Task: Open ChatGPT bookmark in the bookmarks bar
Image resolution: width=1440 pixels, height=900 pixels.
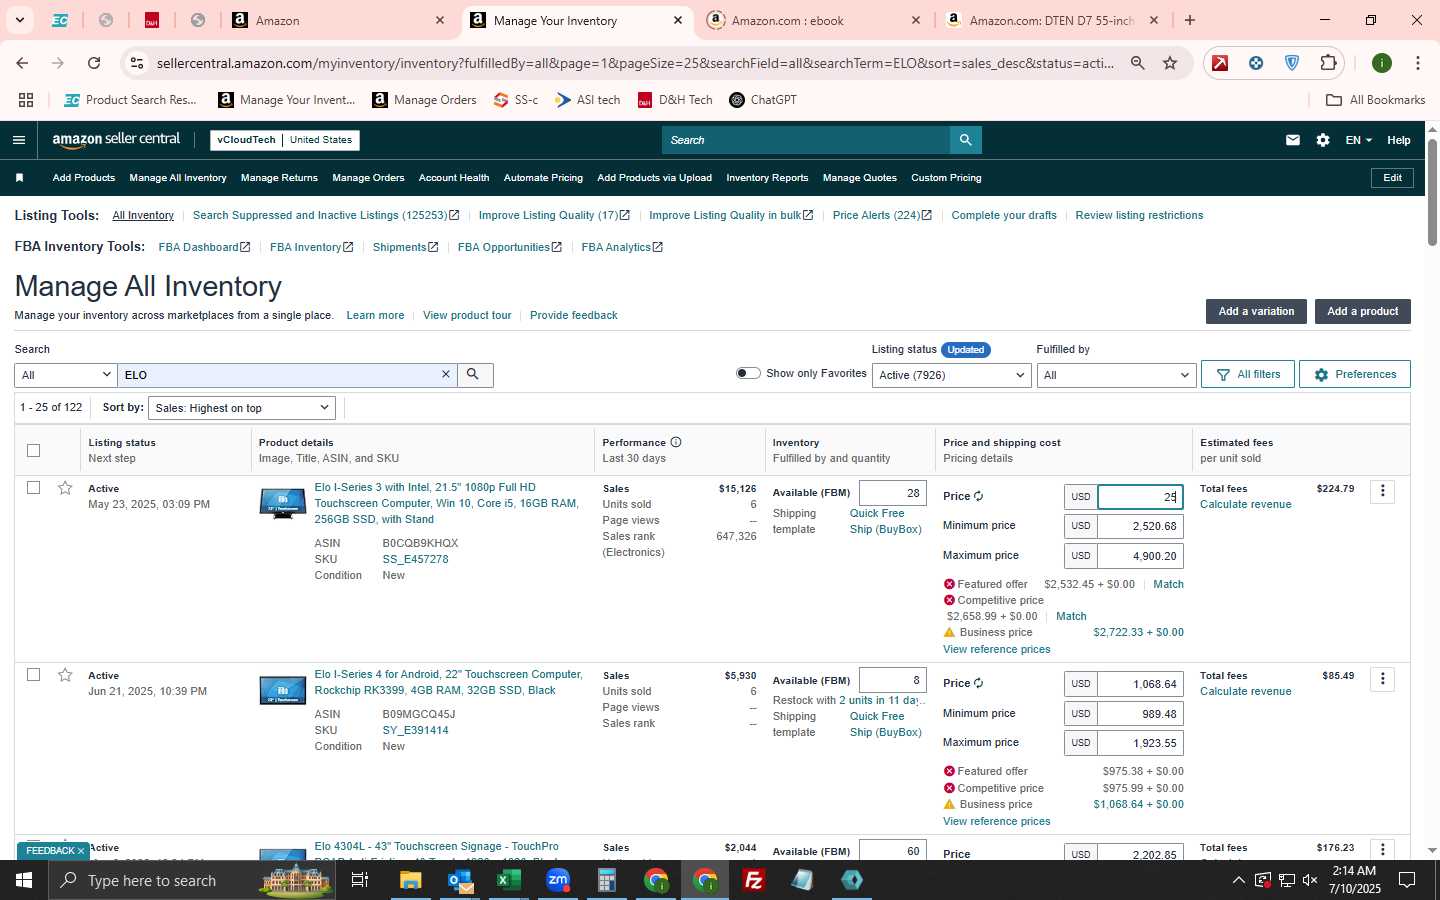Action: [x=762, y=100]
